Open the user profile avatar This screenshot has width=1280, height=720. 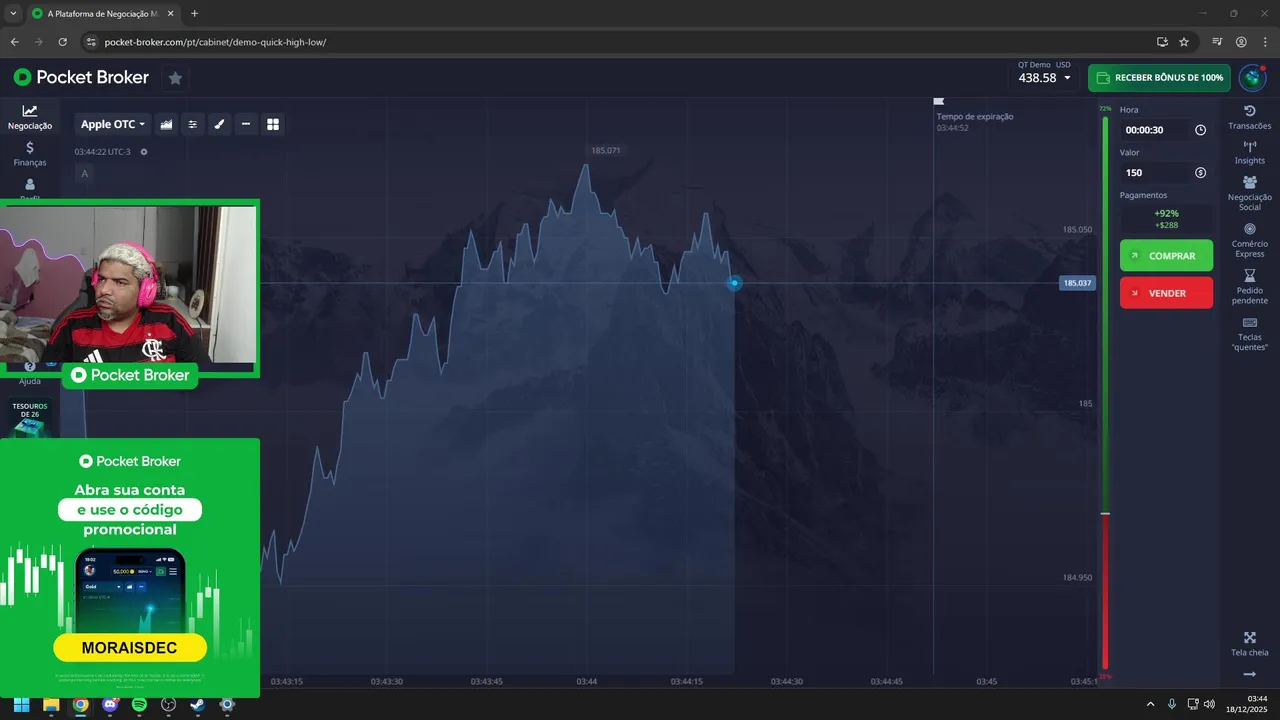pos(1252,78)
